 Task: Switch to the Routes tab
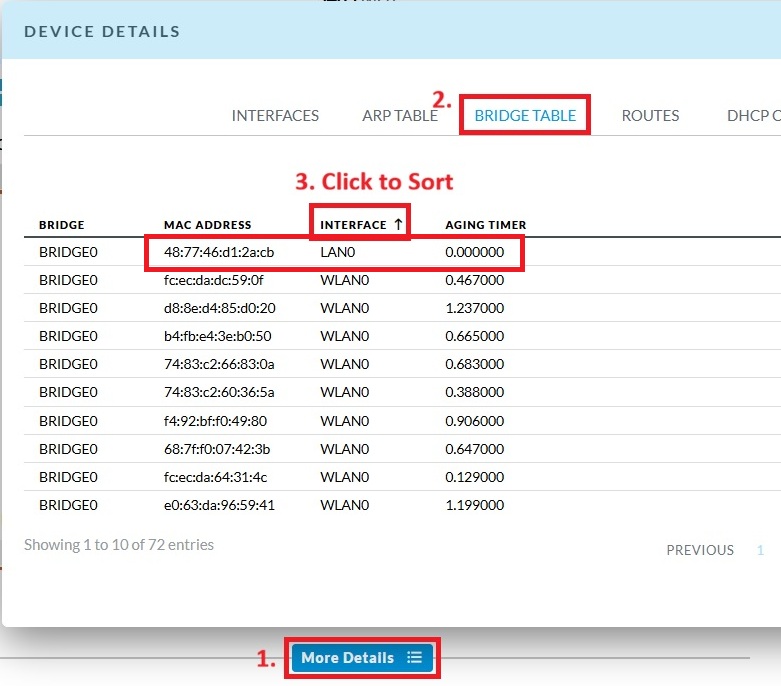650,116
